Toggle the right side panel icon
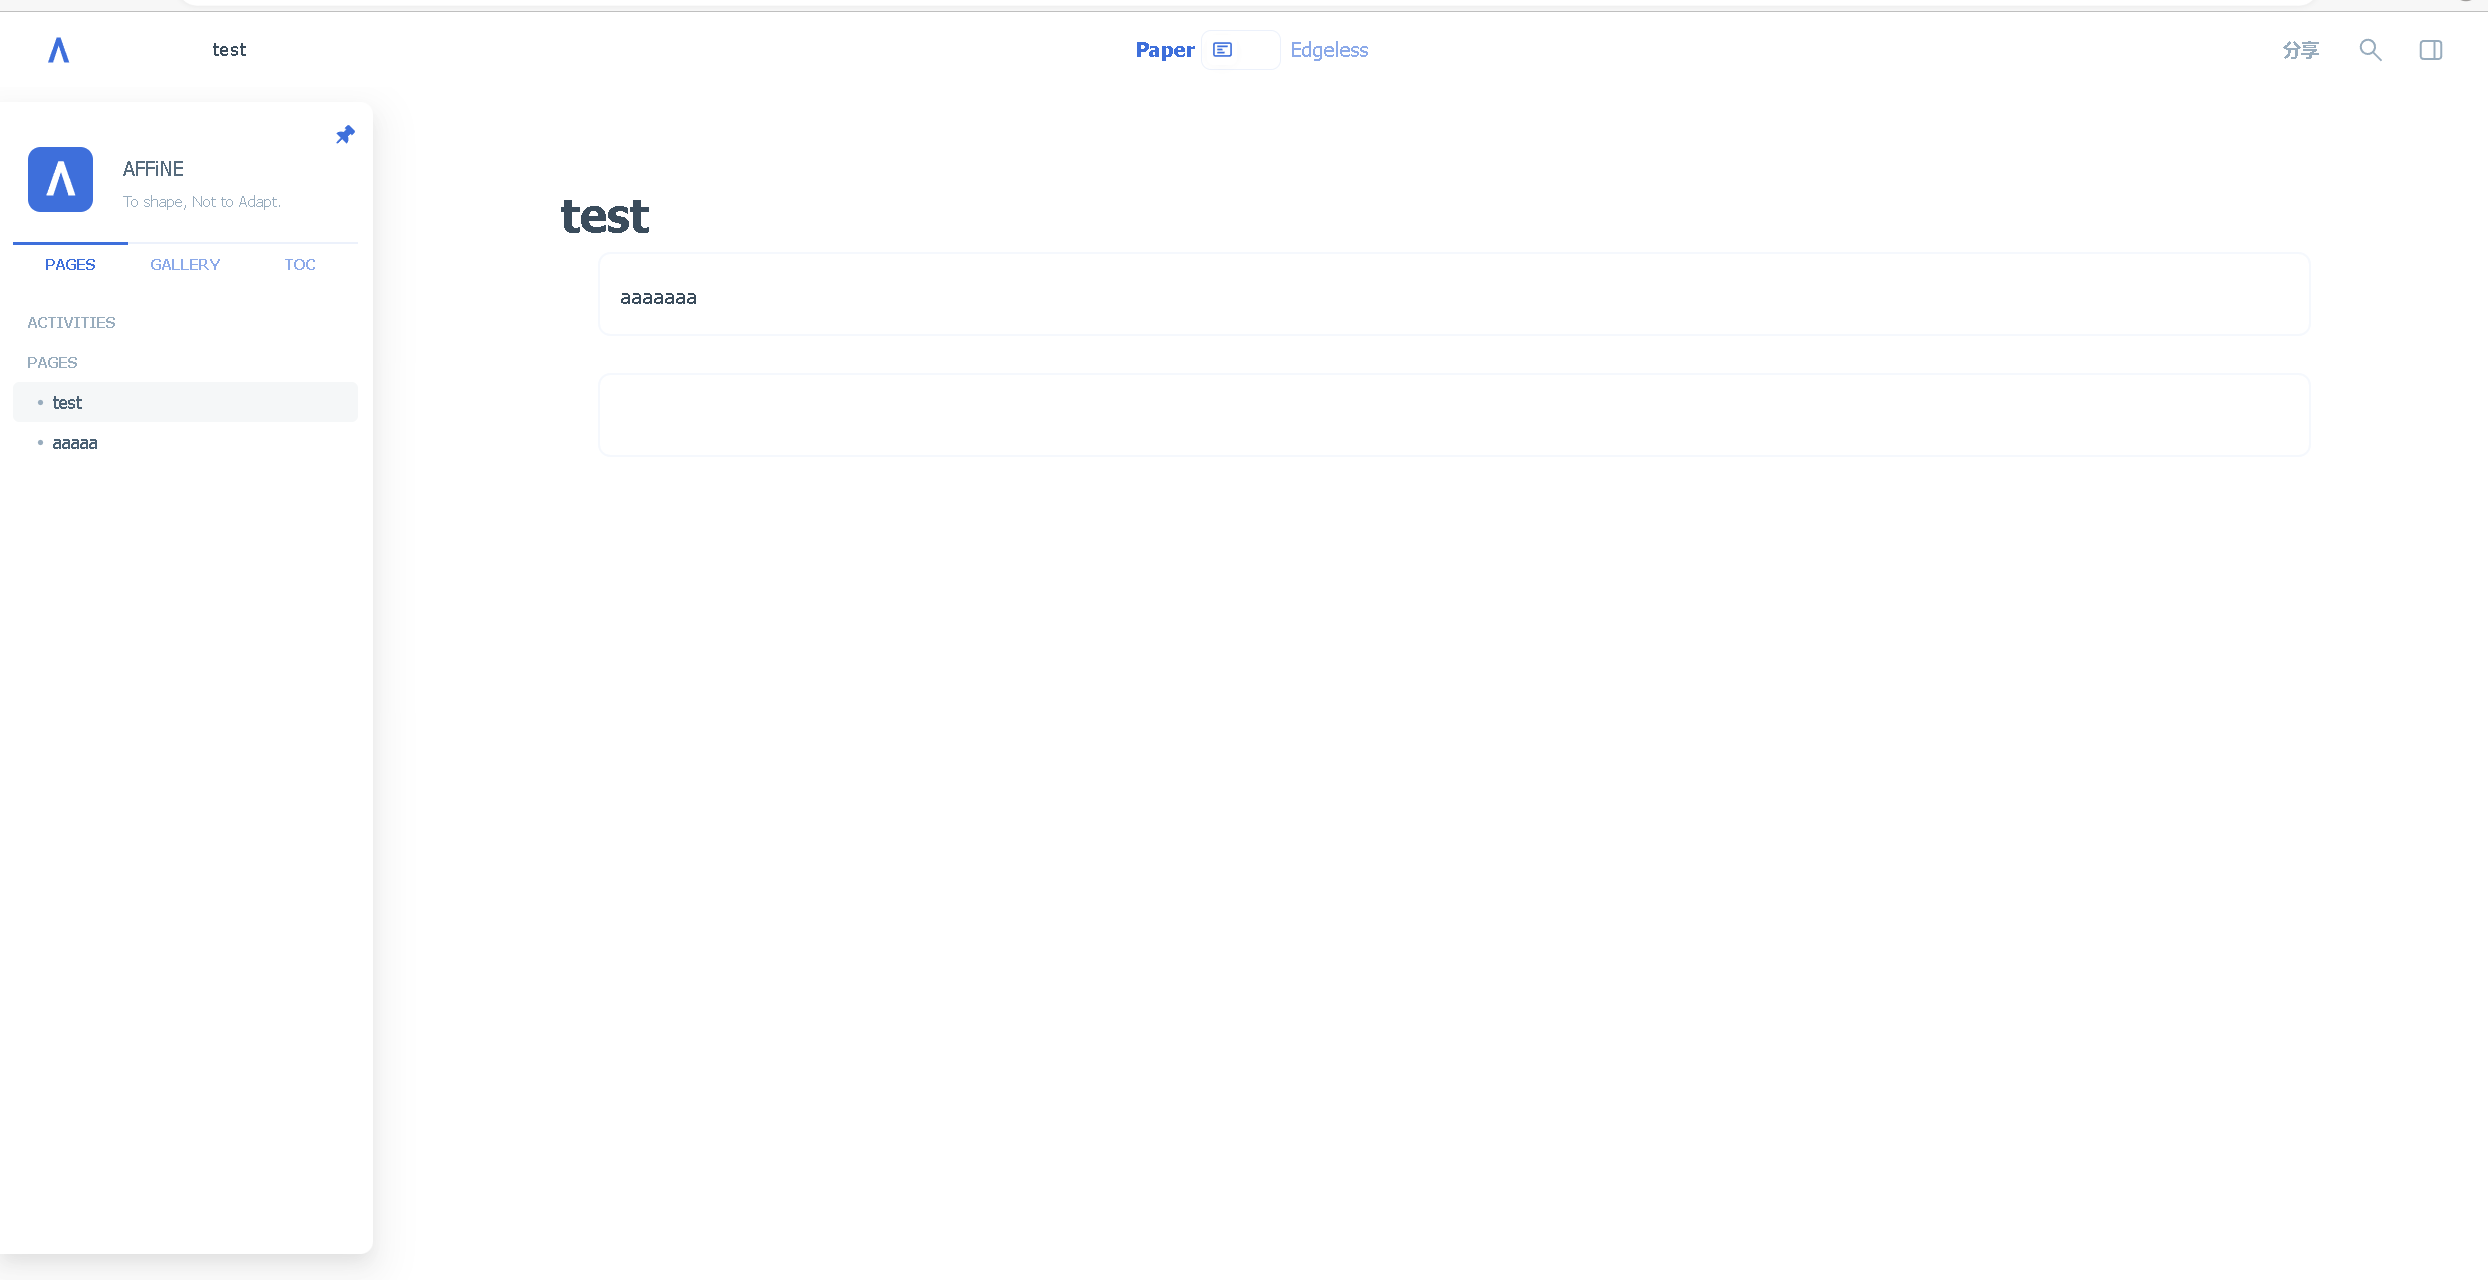This screenshot has height=1280, width=2488. point(2431,50)
